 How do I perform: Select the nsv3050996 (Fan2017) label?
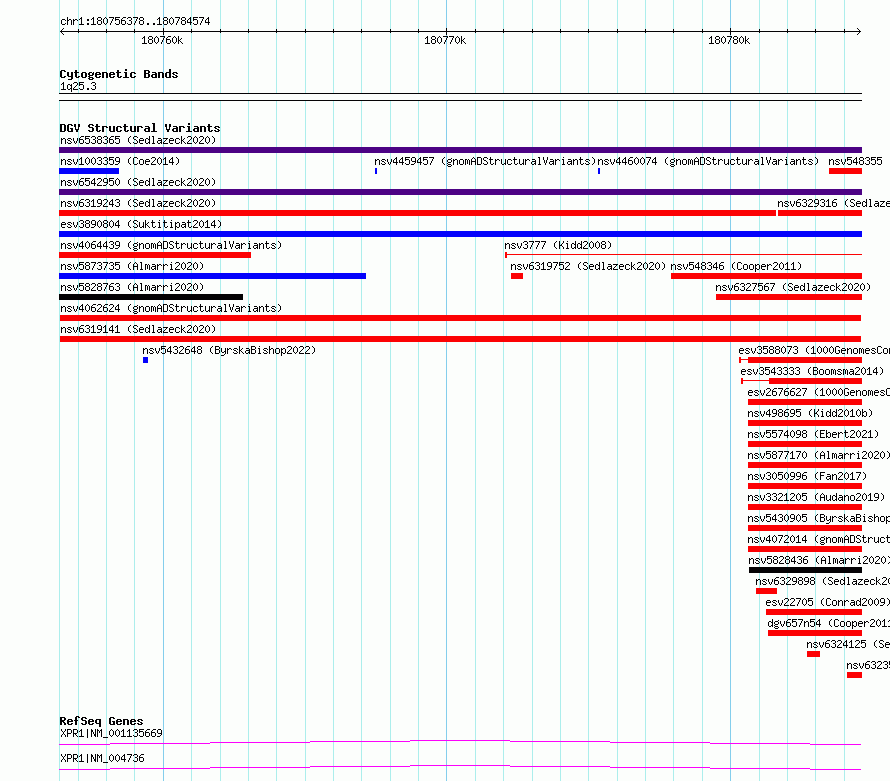(x=807, y=476)
